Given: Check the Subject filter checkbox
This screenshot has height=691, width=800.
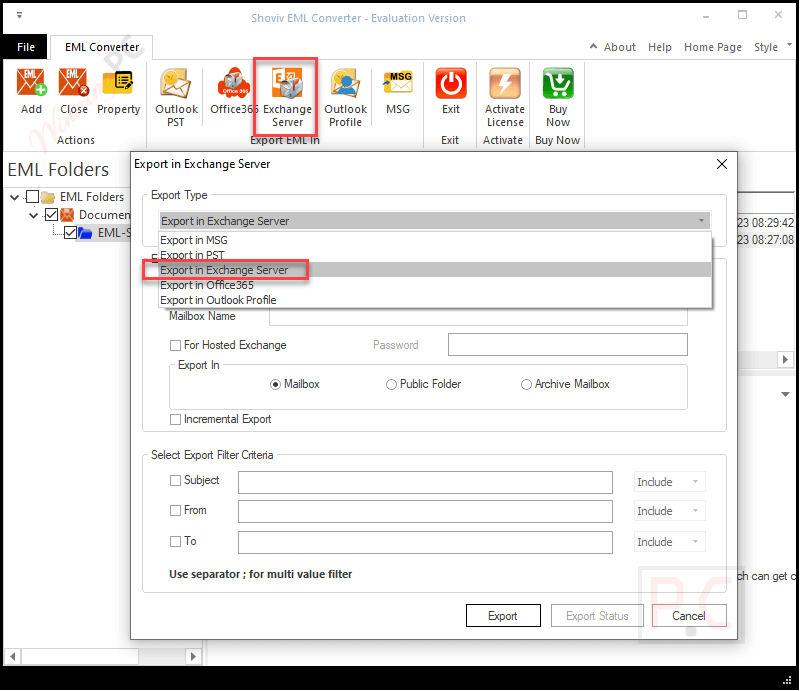Looking at the screenshot, I should 176,481.
